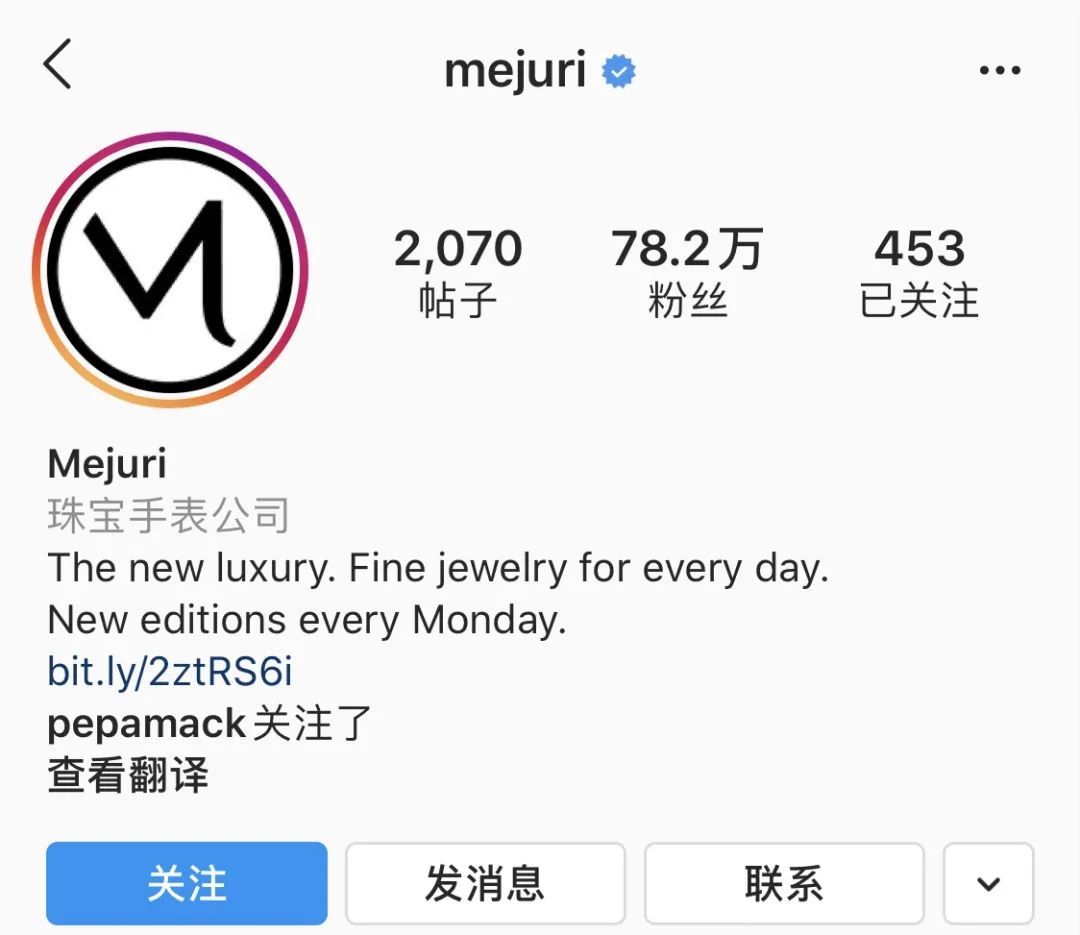Image resolution: width=1080 pixels, height=935 pixels.
Task: Open the bit.ly/2ztRS6i link
Action: (x=170, y=671)
